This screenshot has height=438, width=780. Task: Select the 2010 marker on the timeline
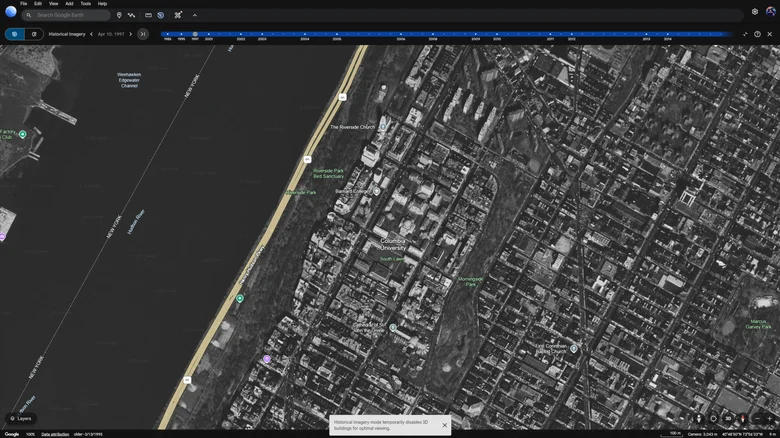496,35
